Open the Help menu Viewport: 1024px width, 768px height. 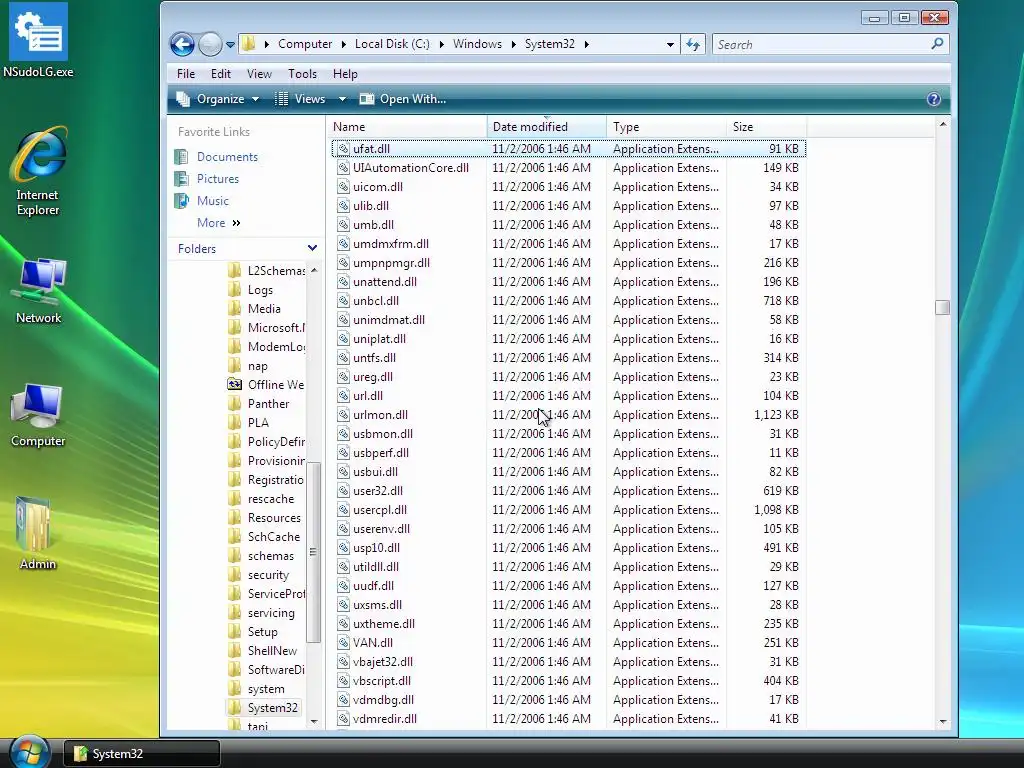tap(345, 74)
